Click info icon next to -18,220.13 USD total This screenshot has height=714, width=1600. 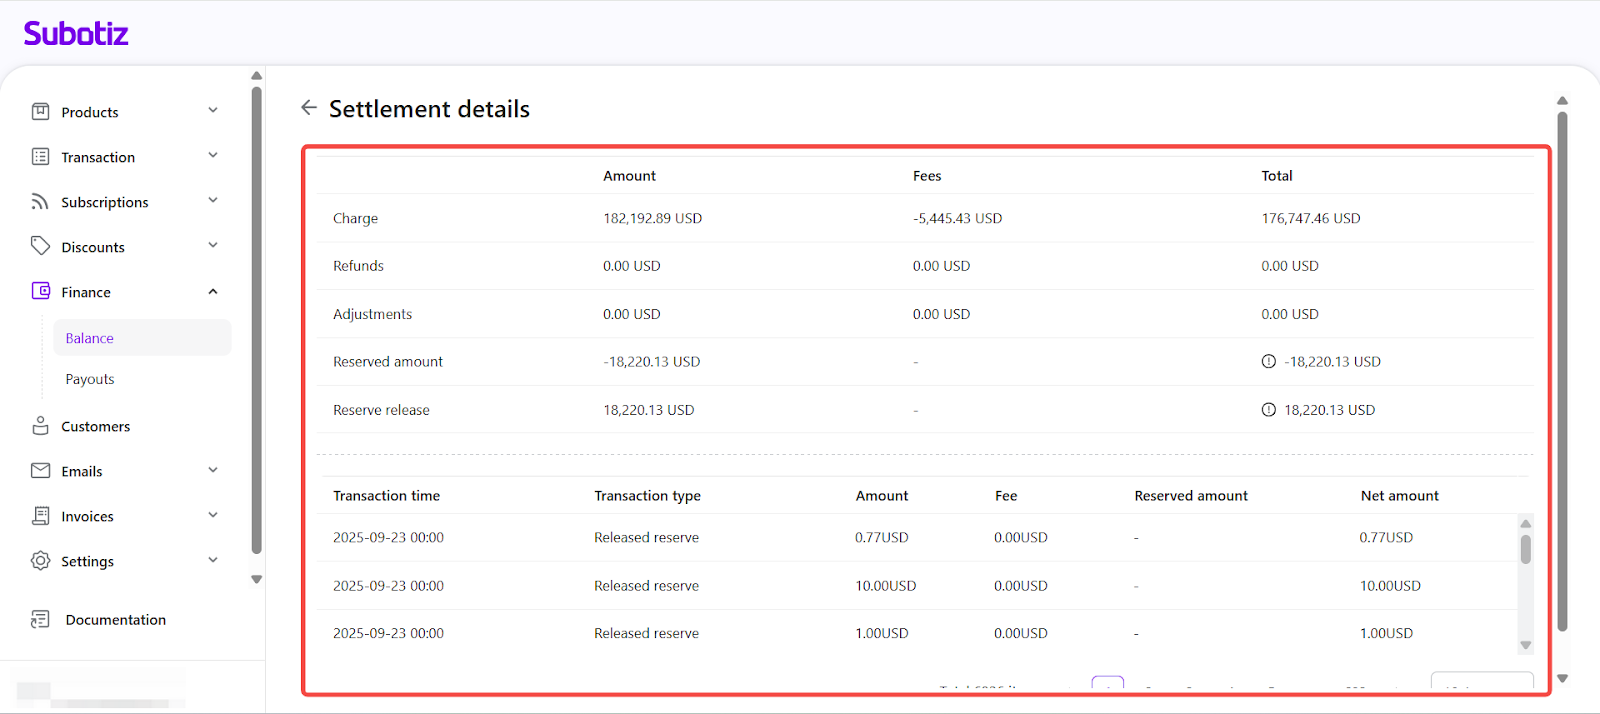click(1268, 362)
